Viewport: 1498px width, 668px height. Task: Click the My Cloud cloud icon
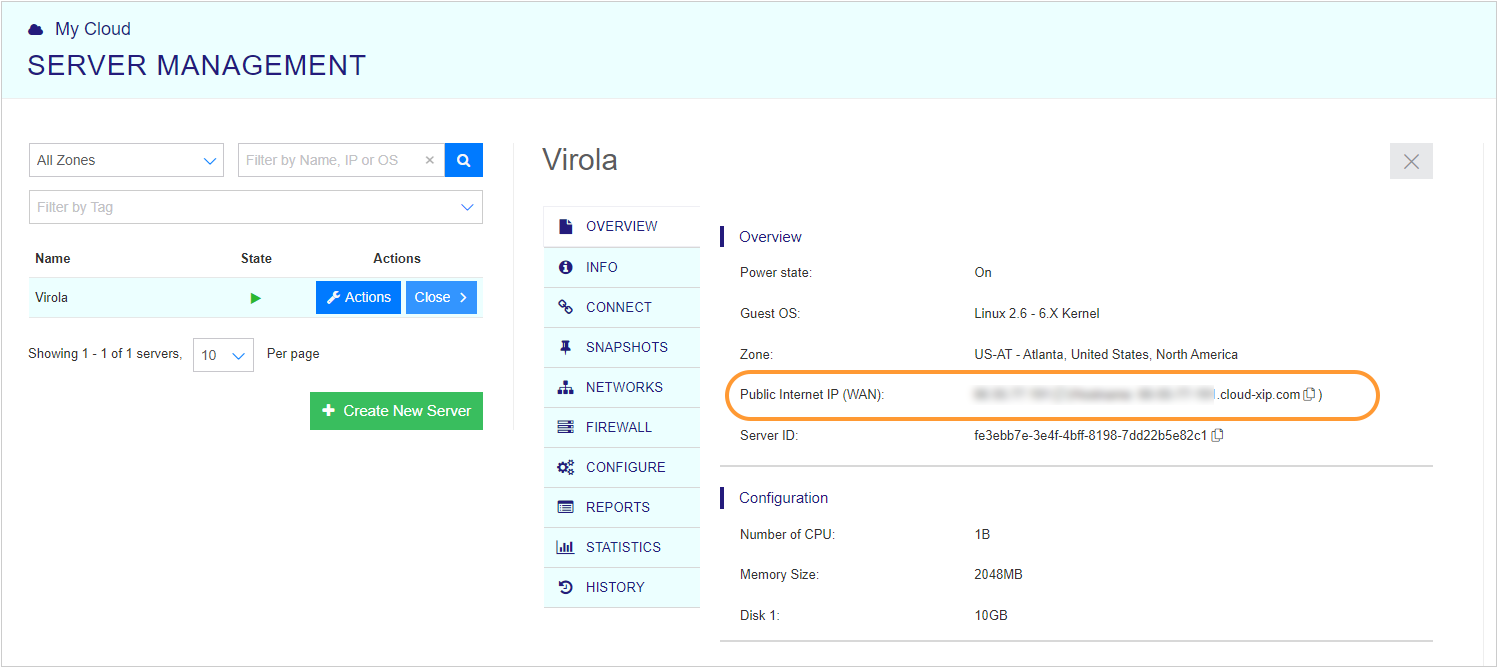click(x=36, y=30)
